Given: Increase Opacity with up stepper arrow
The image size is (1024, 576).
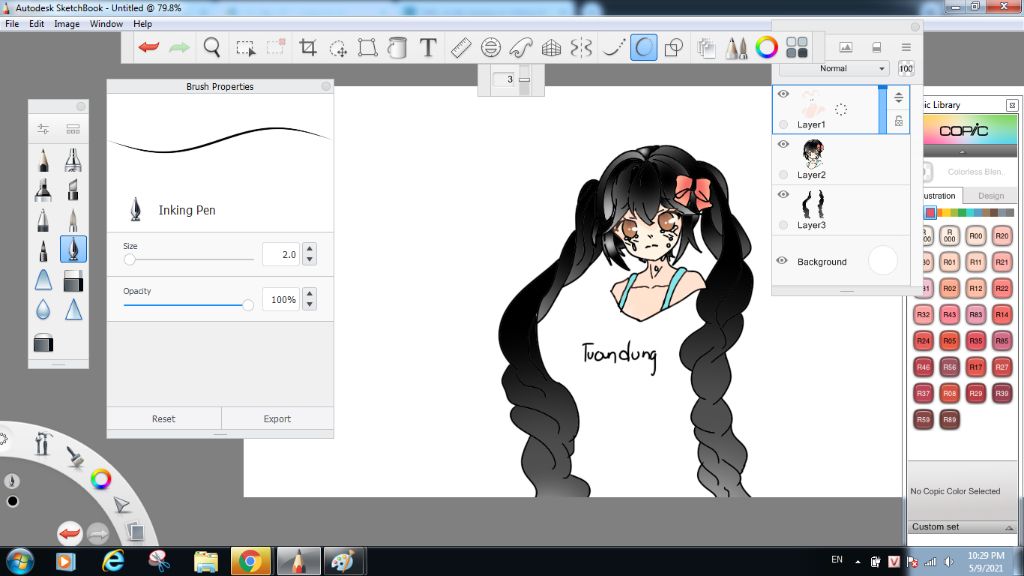Looking at the screenshot, I should 310,294.
